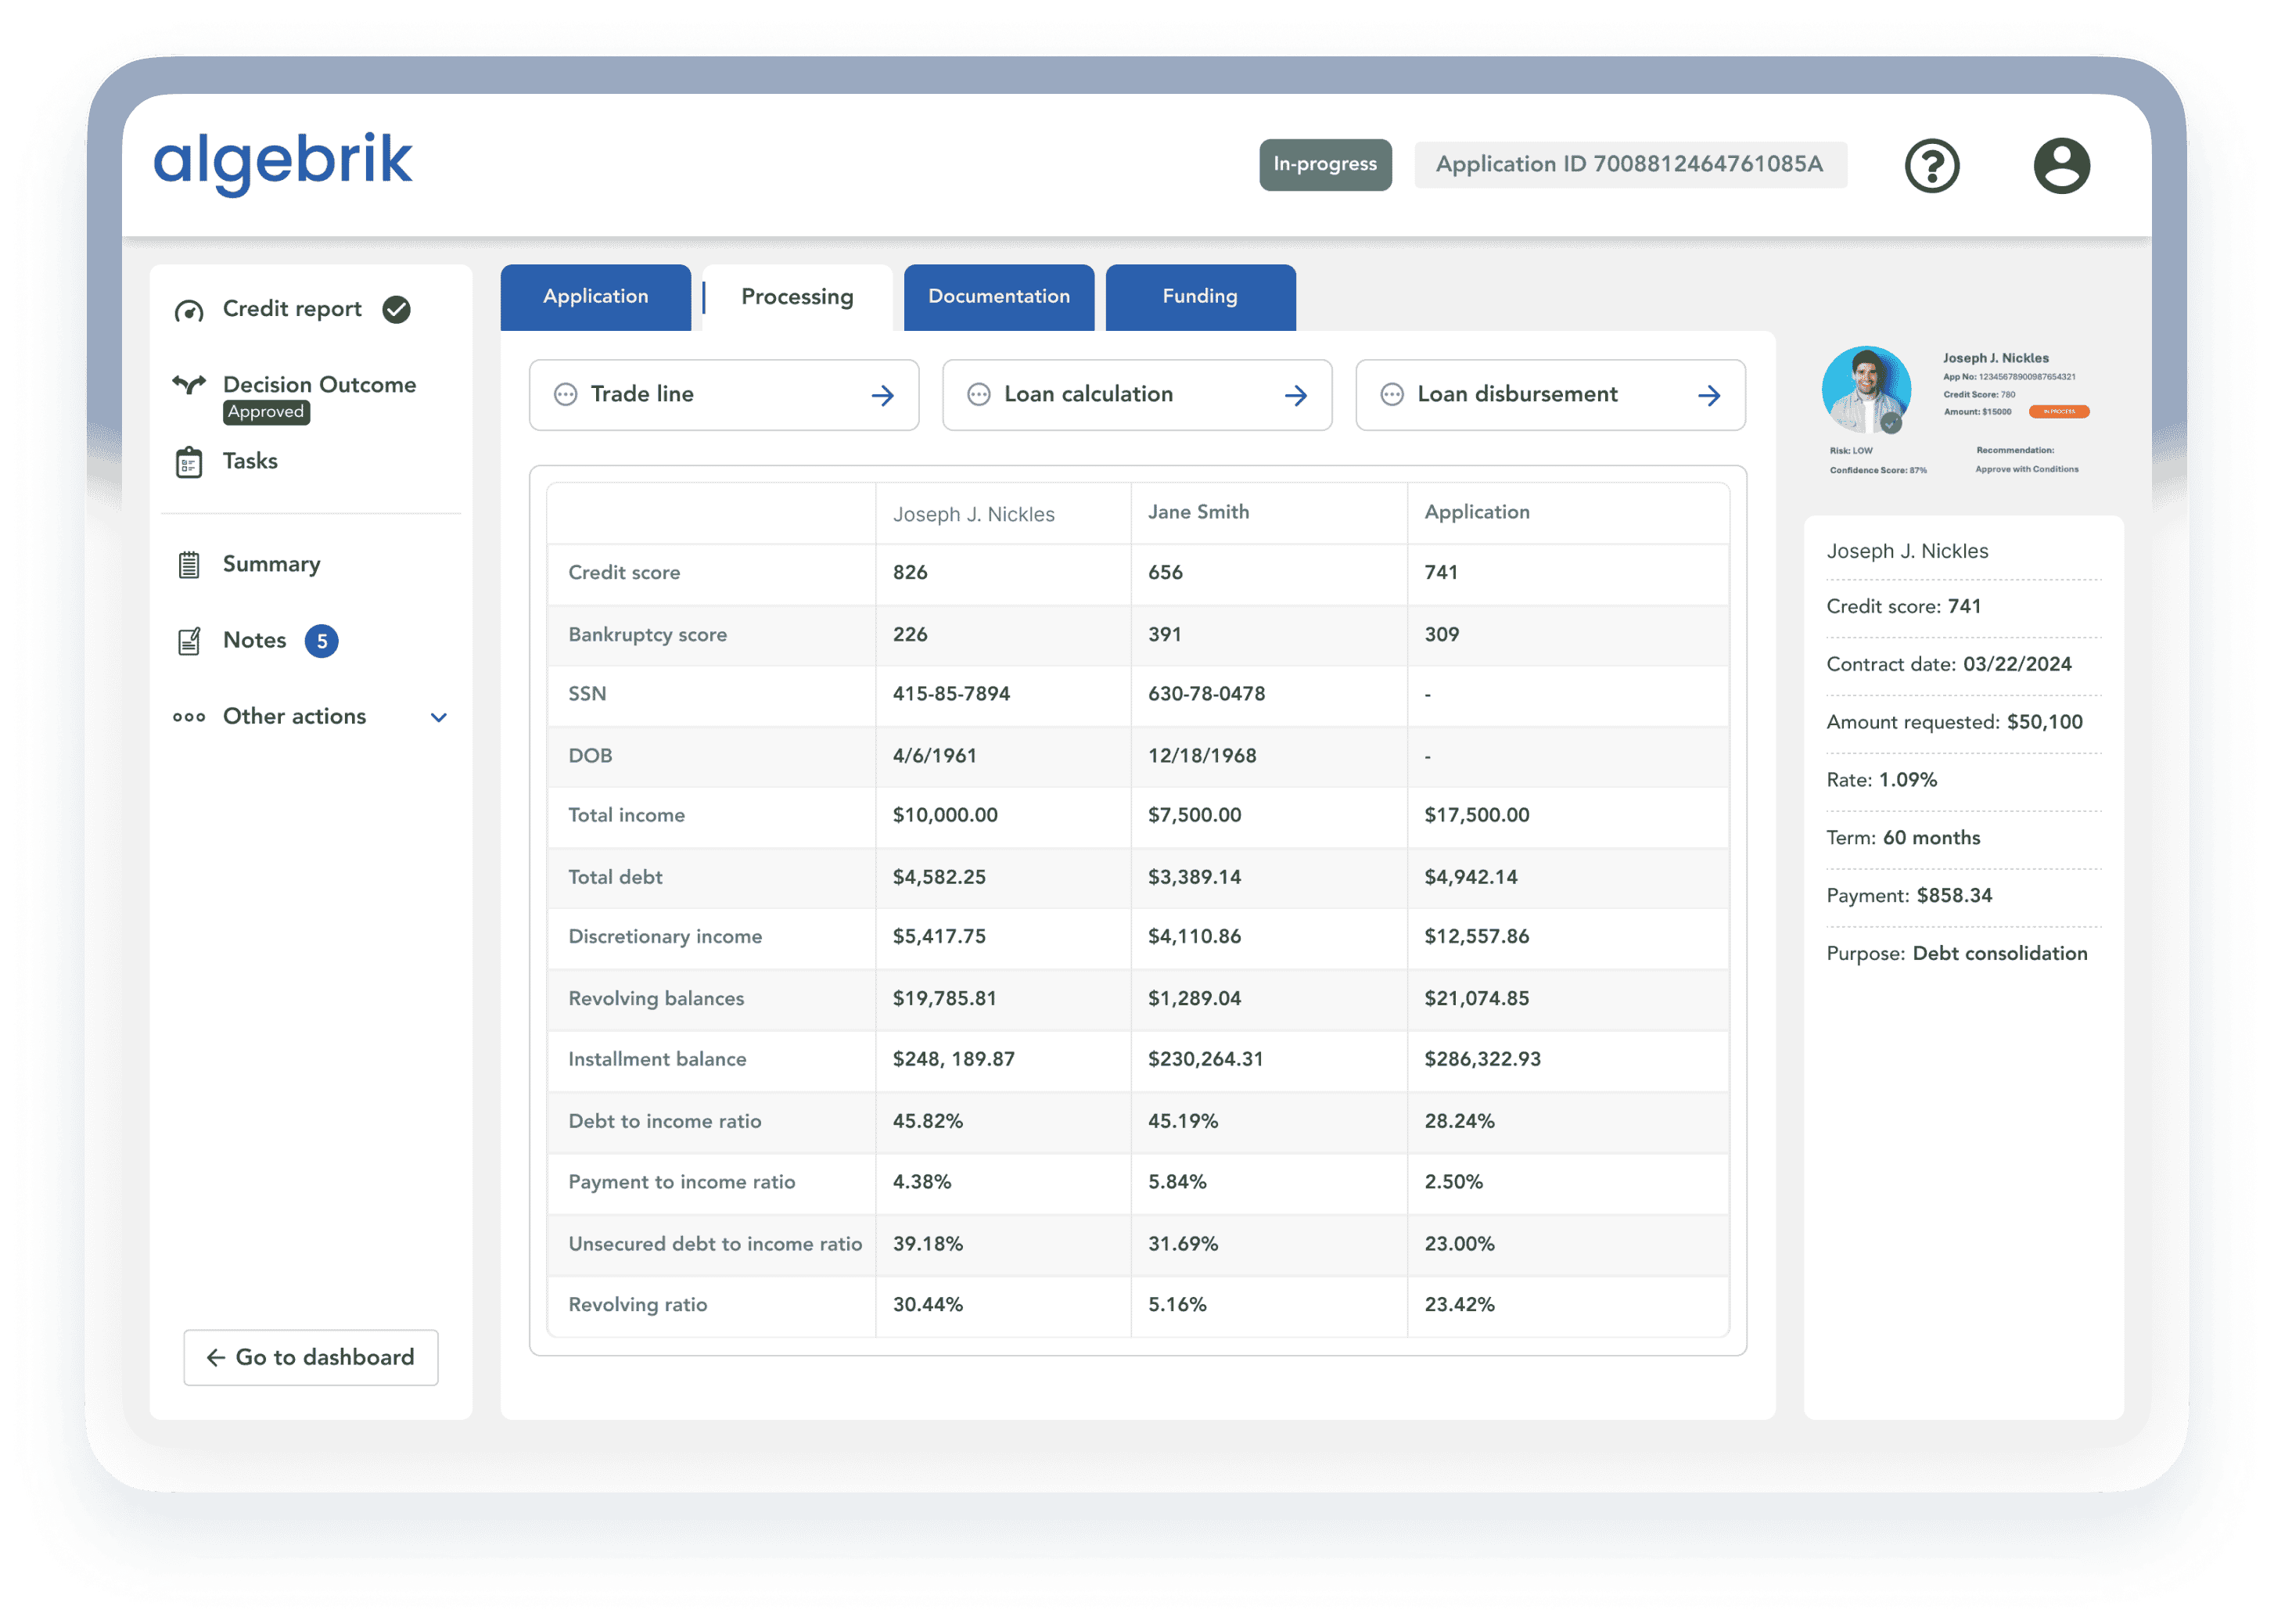Open Notes in sidebar

click(254, 641)
